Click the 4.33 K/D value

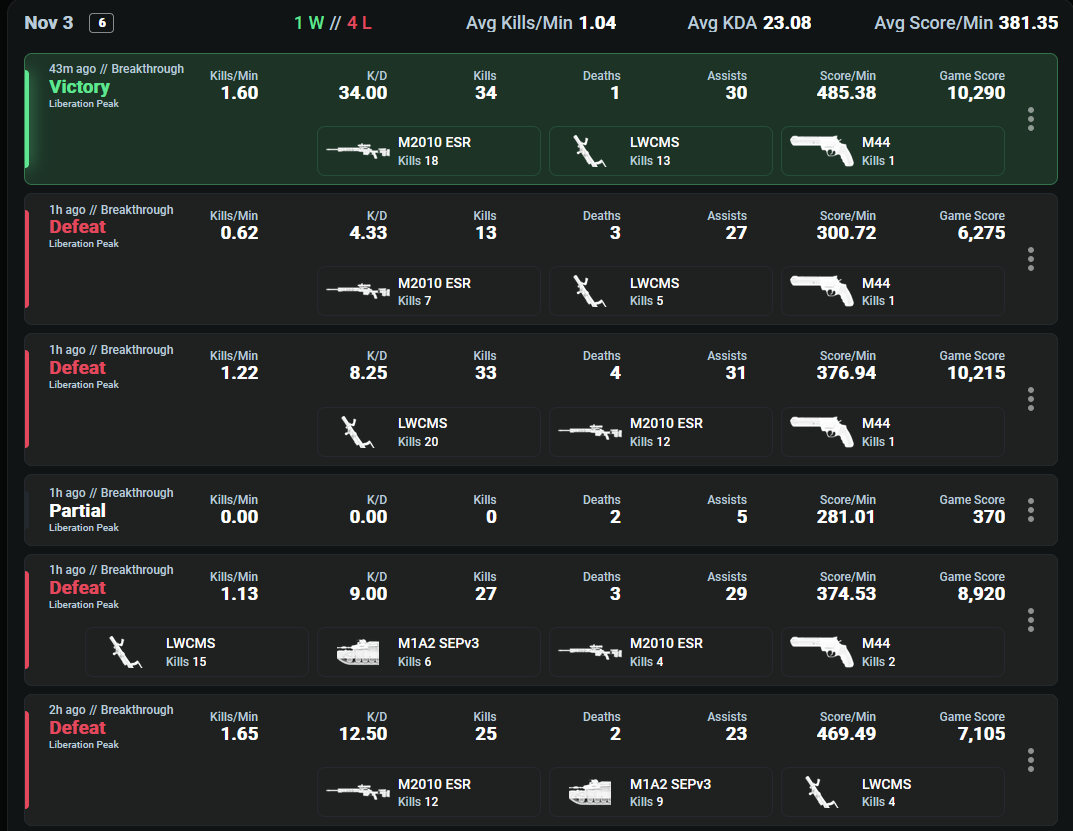(x=368, y=233)
